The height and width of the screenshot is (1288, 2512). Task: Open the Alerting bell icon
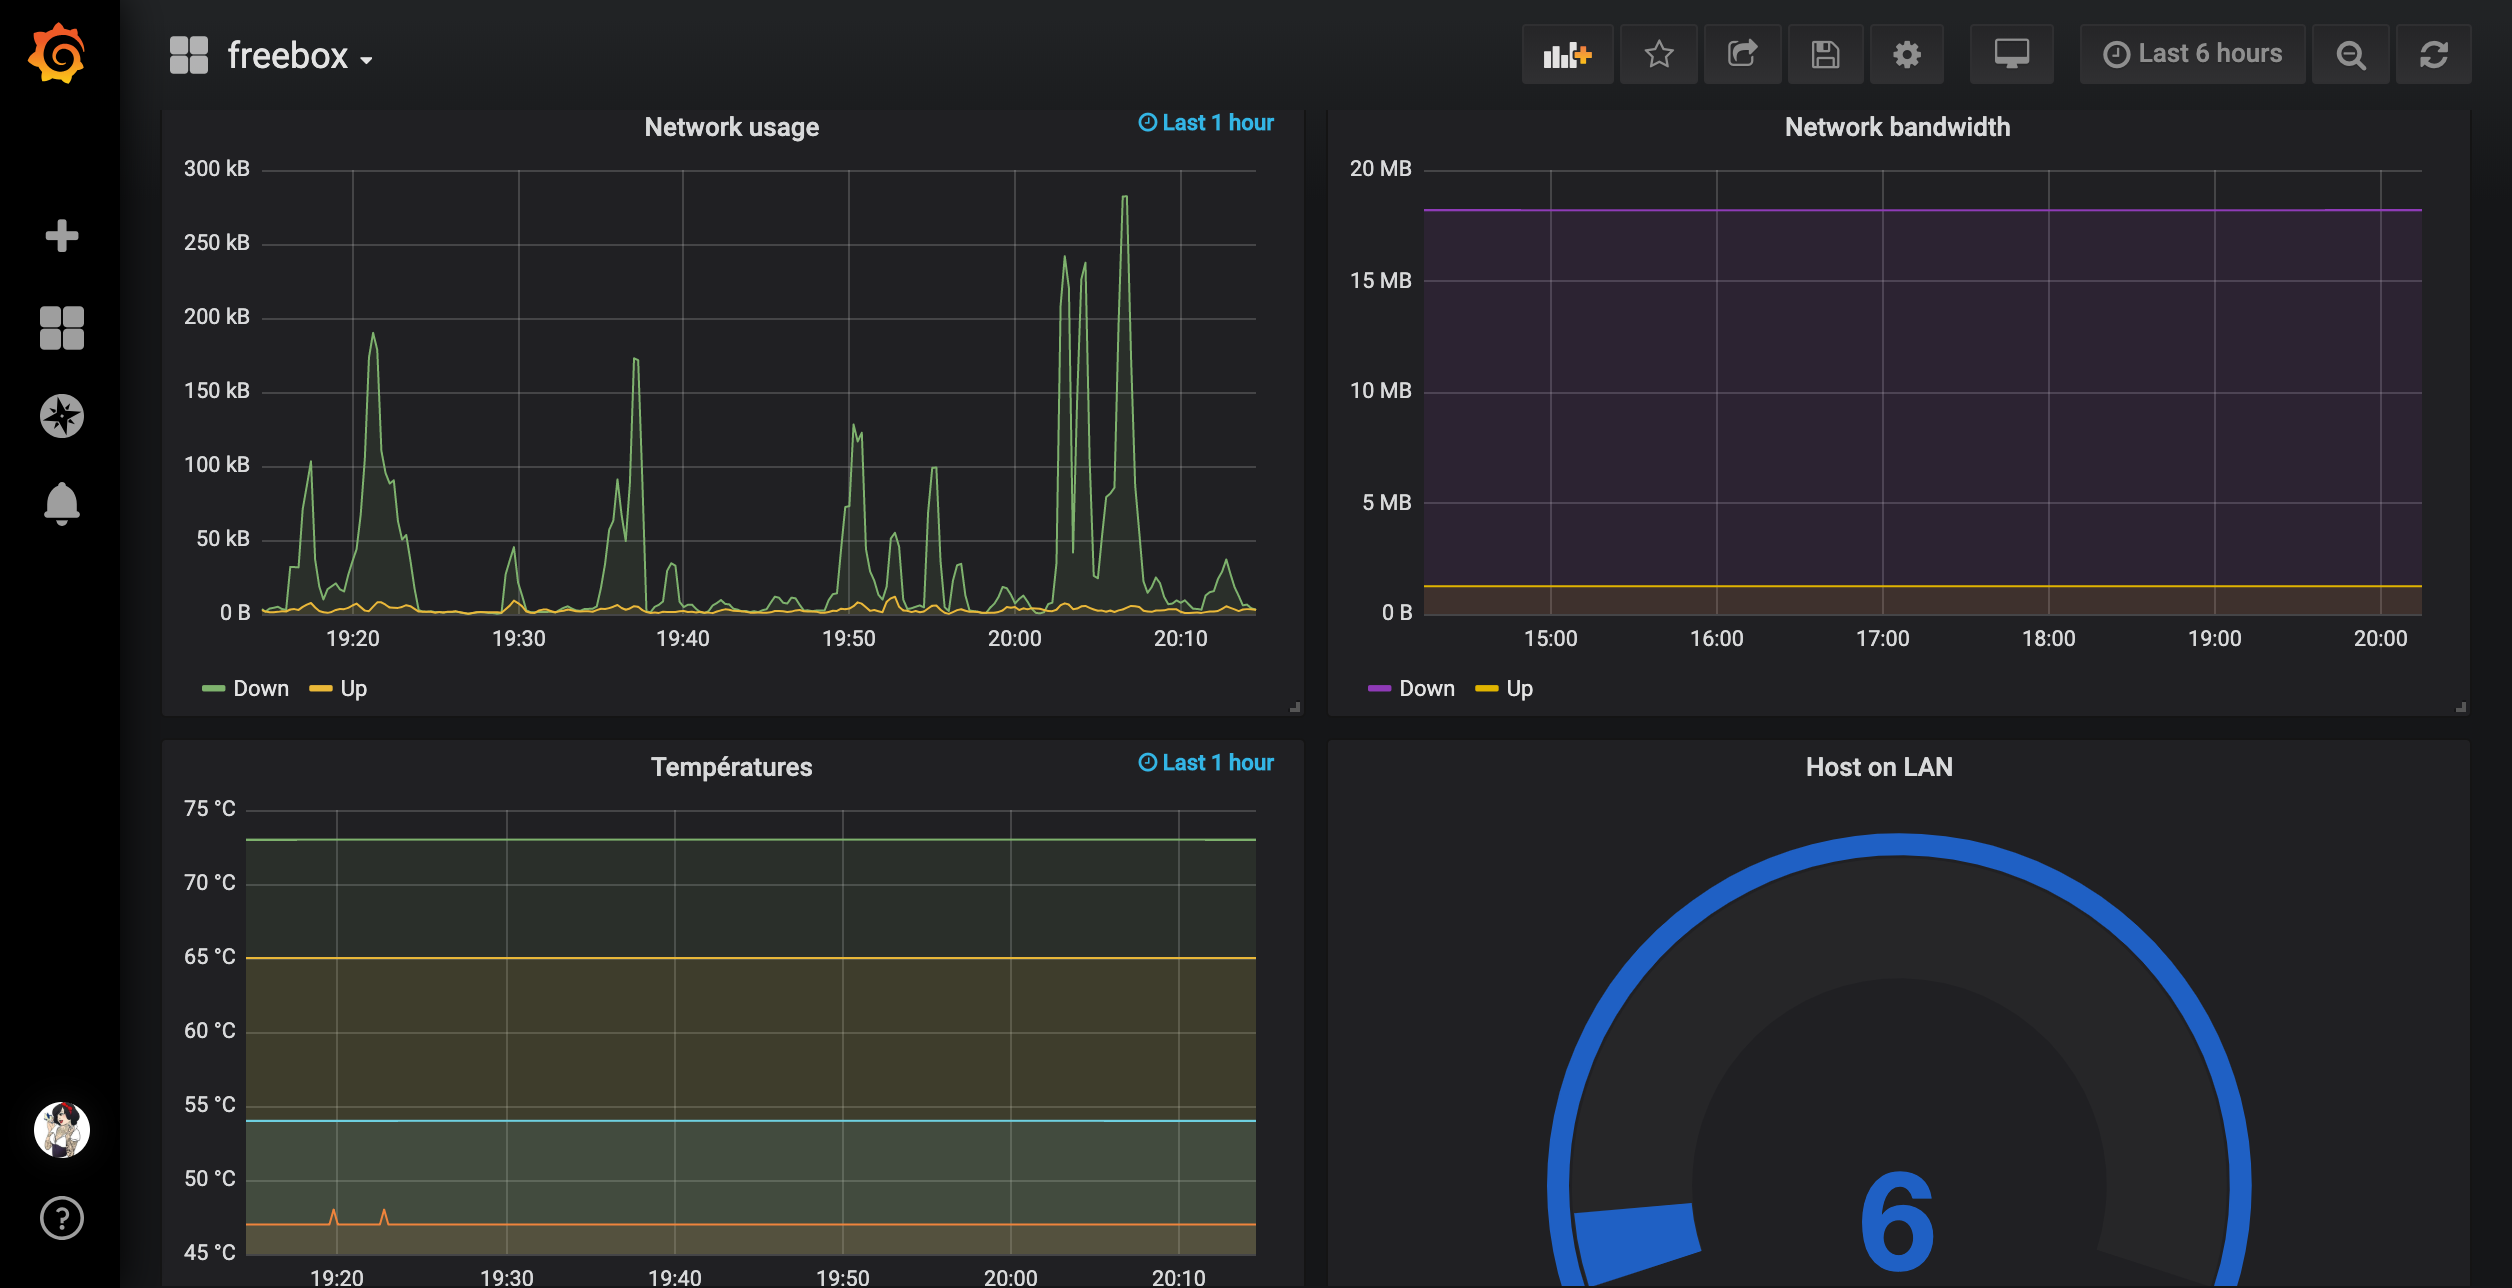(62, 503)
